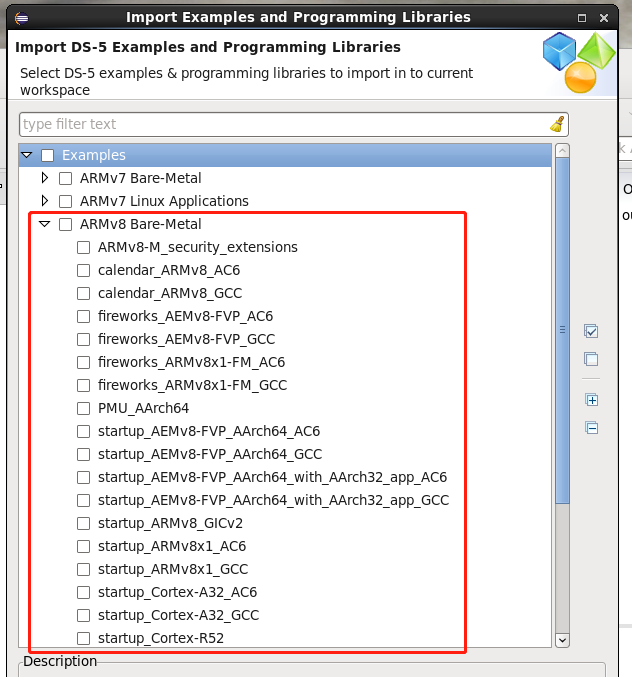Select ARMv8-M_security_extensions row text

[x=198, y=247]
